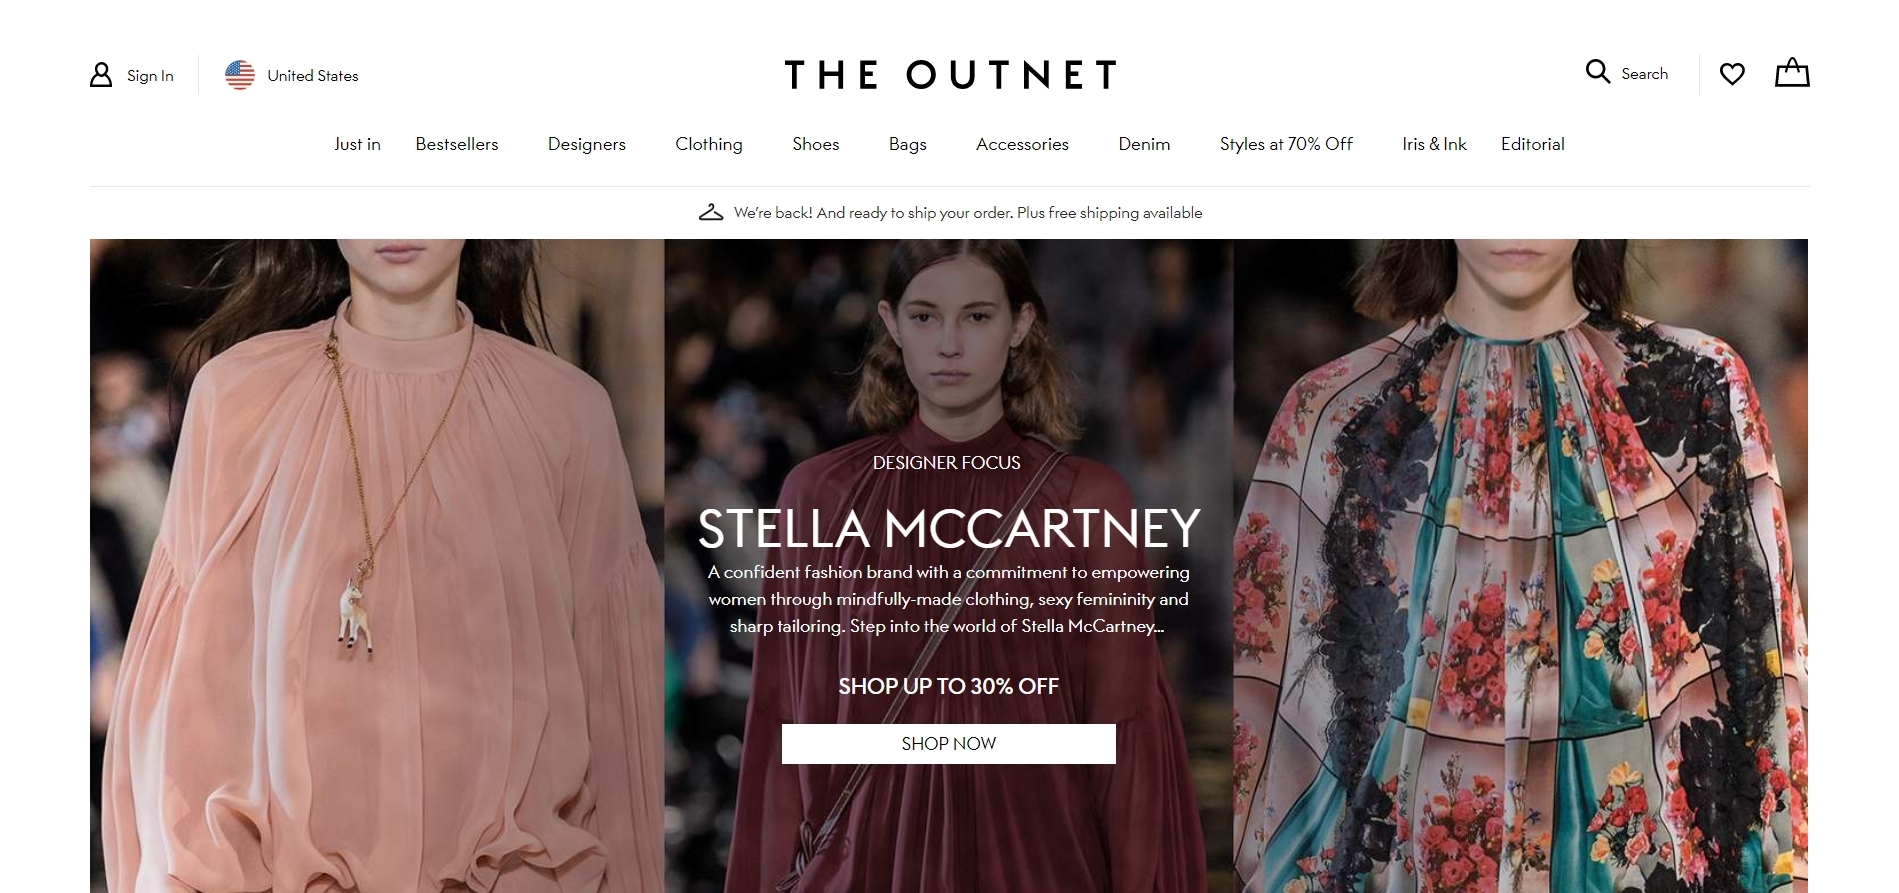Open the Bags category
The width and height of the screenshot is (1899, 893).
tap(908, 144)
